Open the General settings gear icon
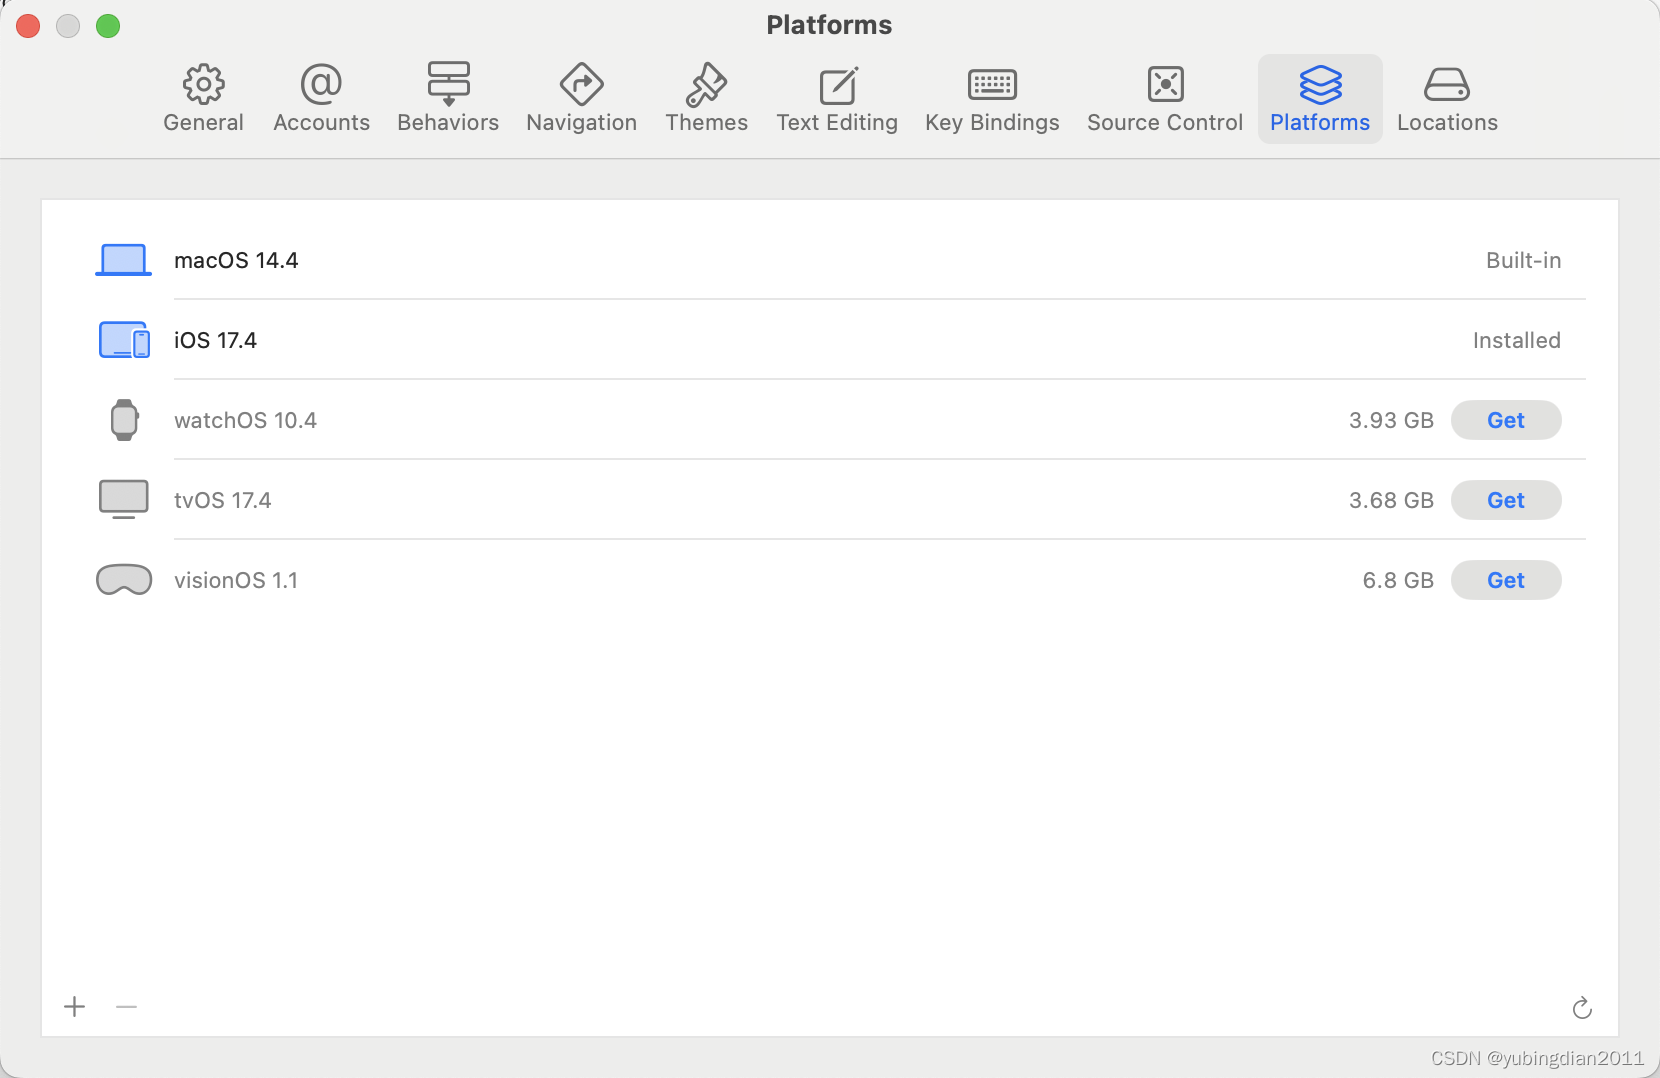 203,85
